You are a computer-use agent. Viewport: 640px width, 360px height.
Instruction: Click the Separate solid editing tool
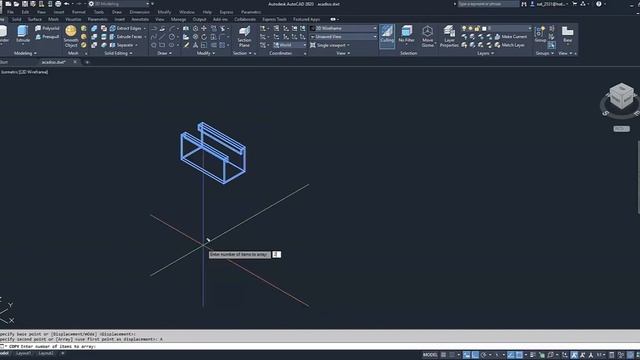[121, 45]
